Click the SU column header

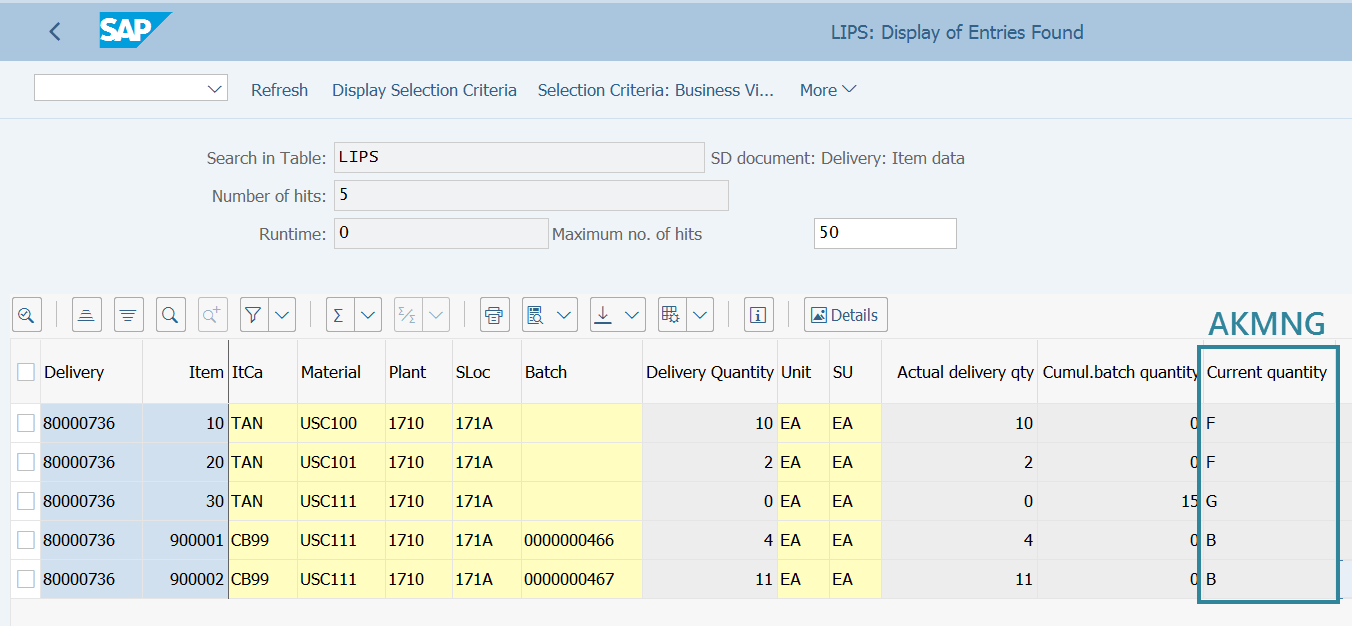click(x=855, y=372)
